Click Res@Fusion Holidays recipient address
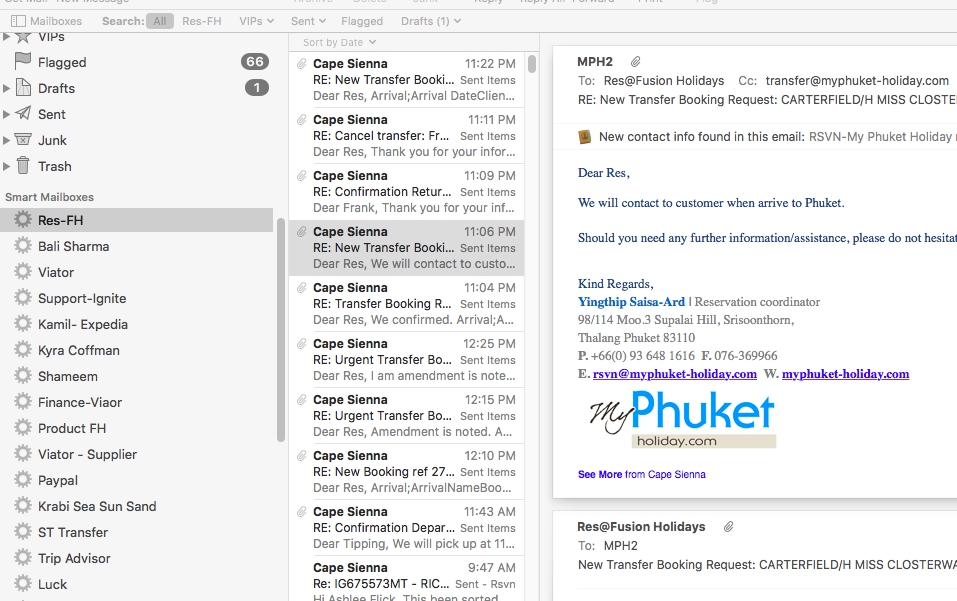This screenshot has width=957, height=601. [663, 81]
